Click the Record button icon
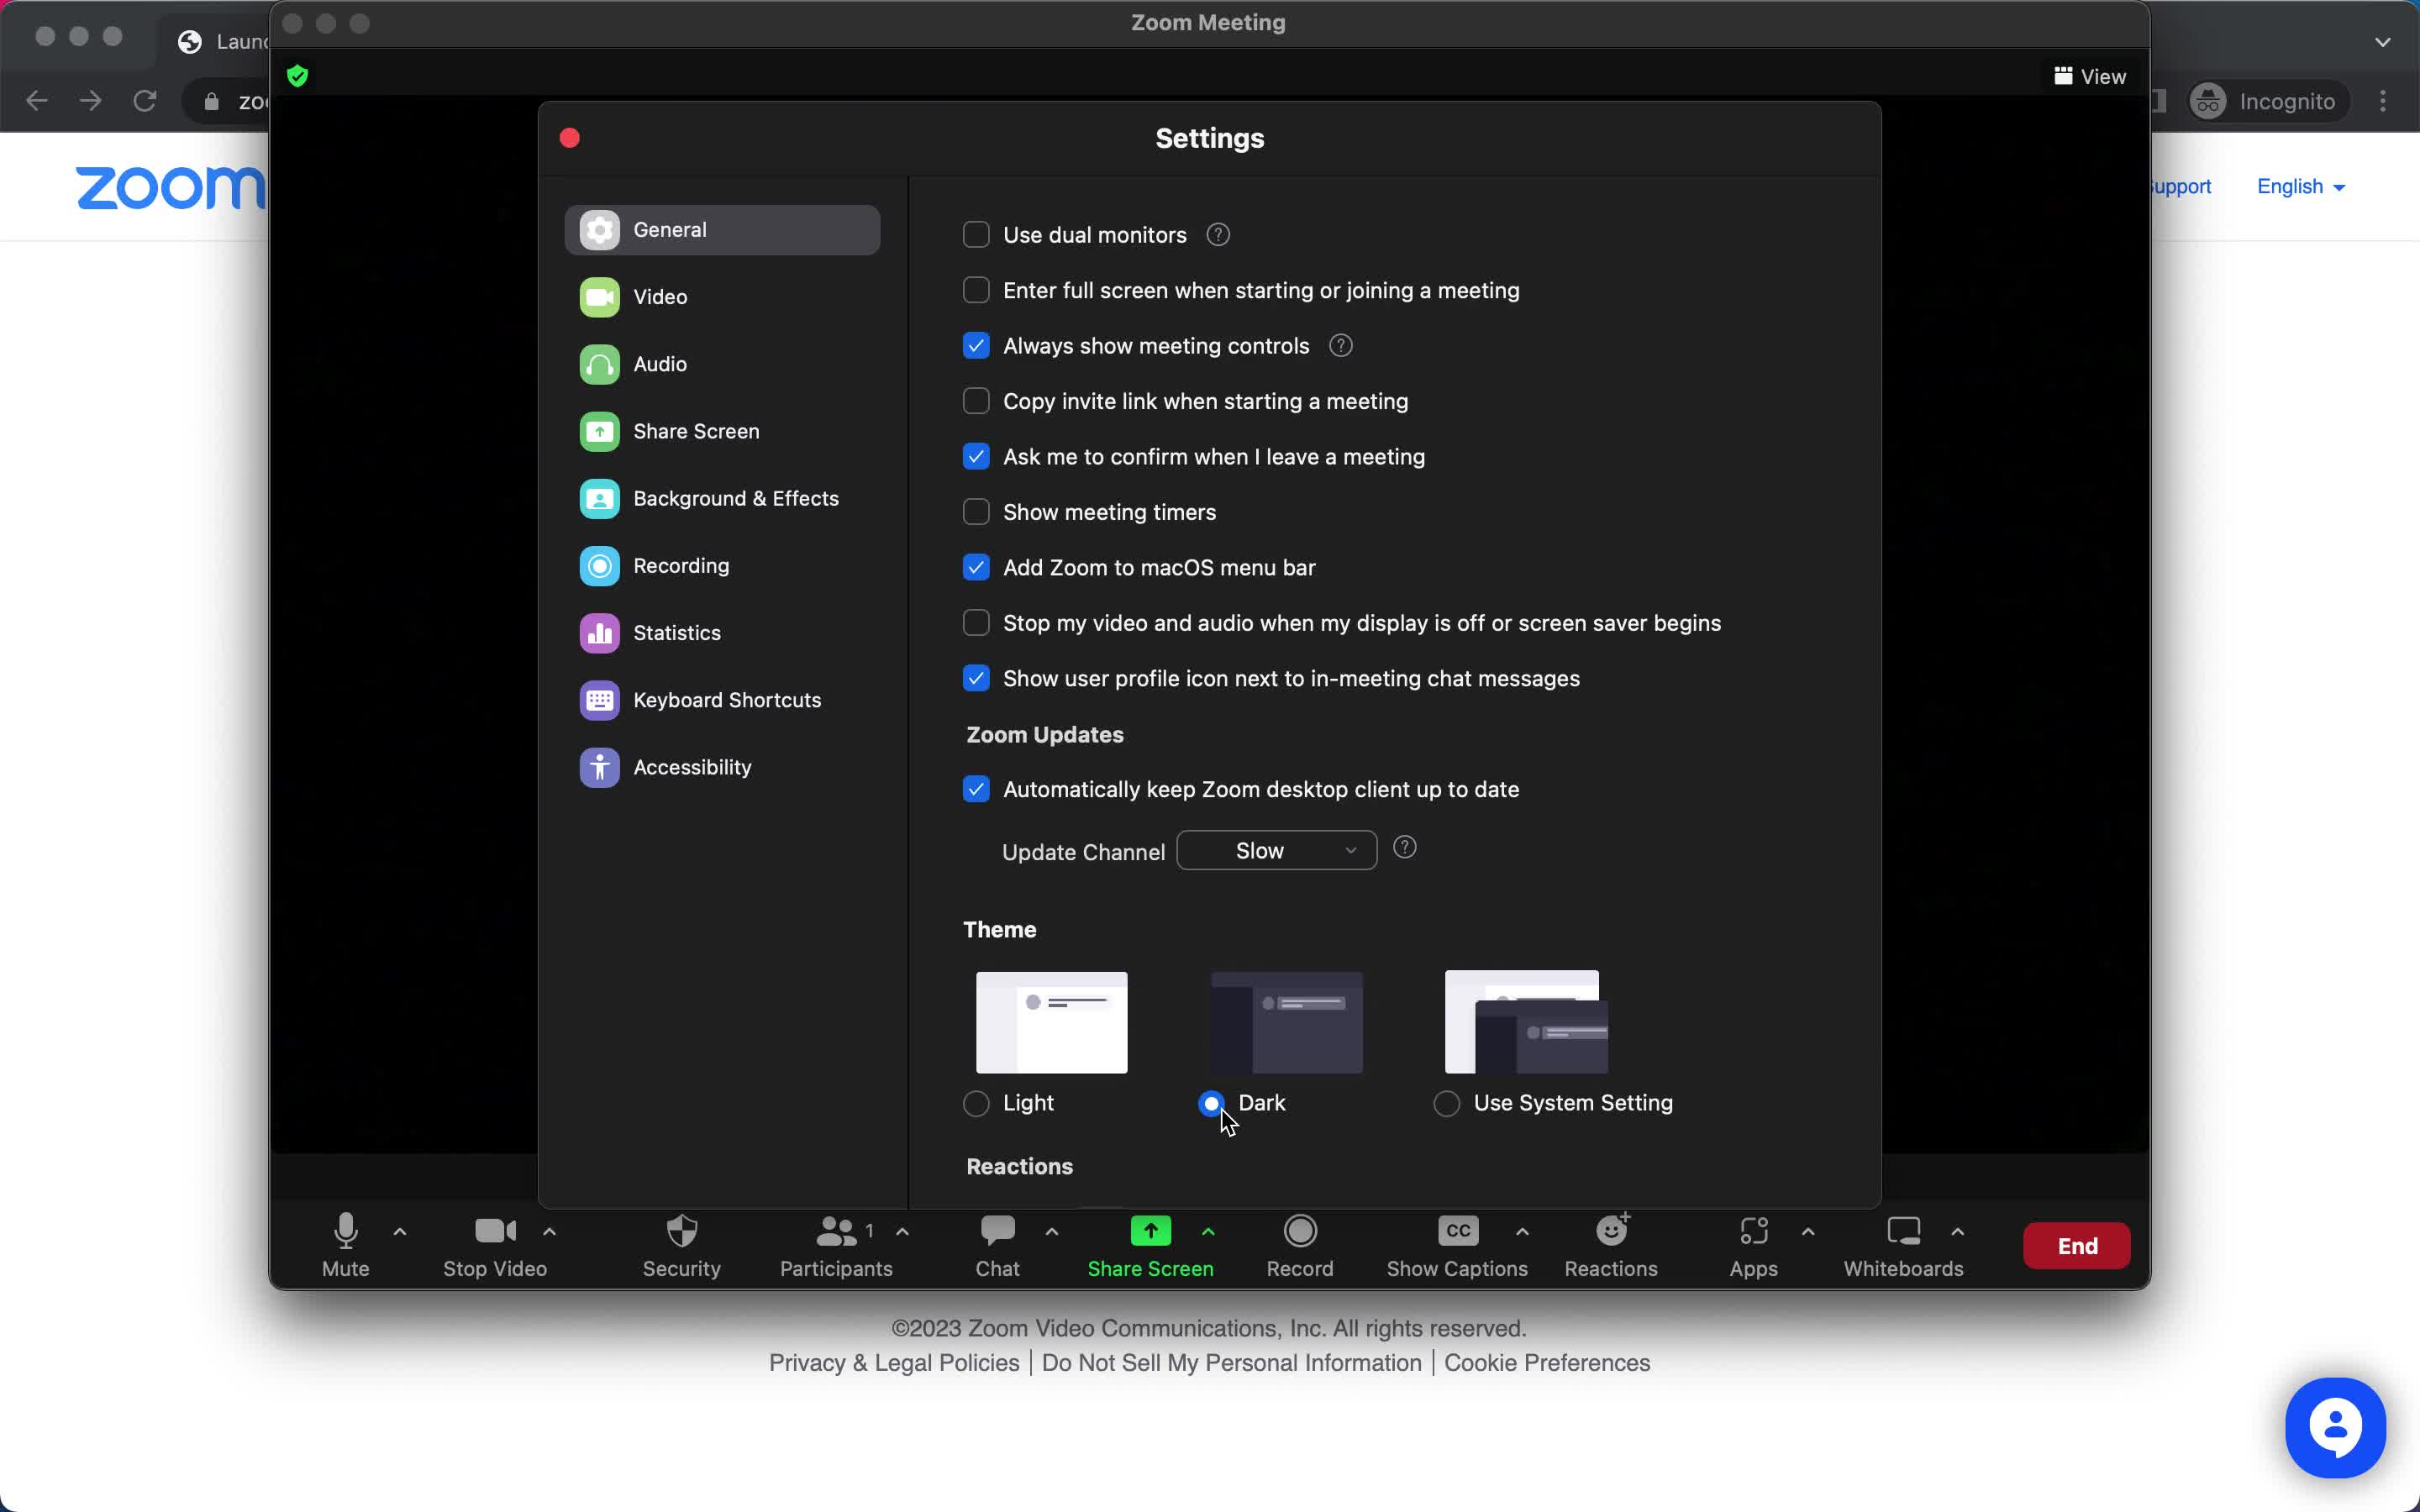Viewport: 2420px width, 1512px height. [x=1298, y=1231]
